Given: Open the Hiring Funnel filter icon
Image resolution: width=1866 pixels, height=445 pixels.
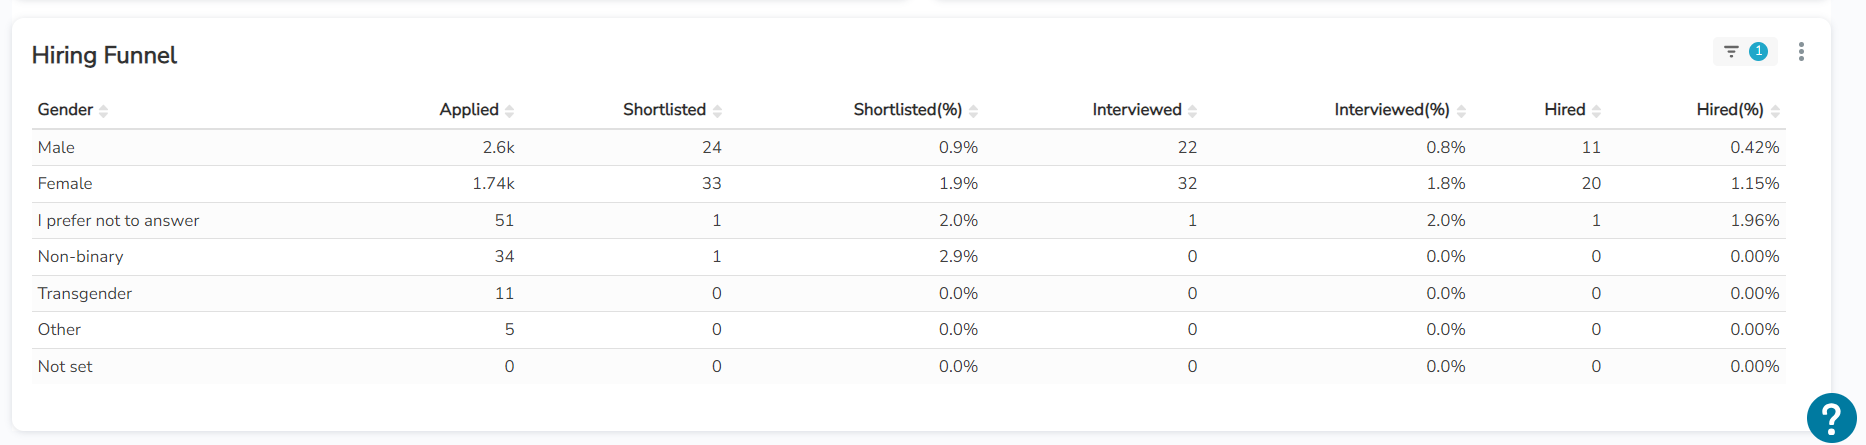Looking at the screenshot, I should [1731, 51].
